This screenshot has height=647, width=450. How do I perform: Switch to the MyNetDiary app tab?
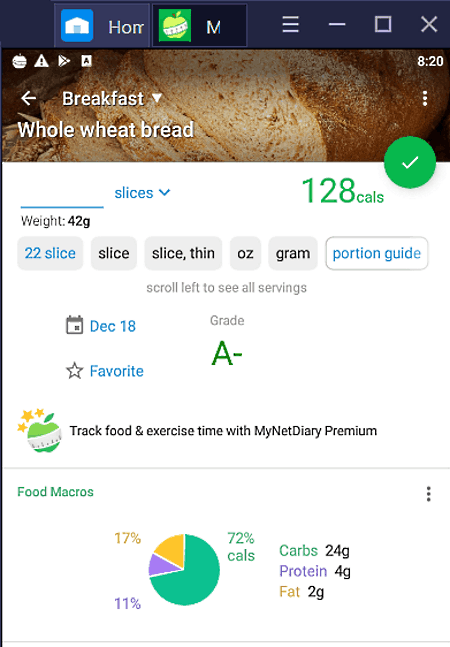tap(200, 26)
